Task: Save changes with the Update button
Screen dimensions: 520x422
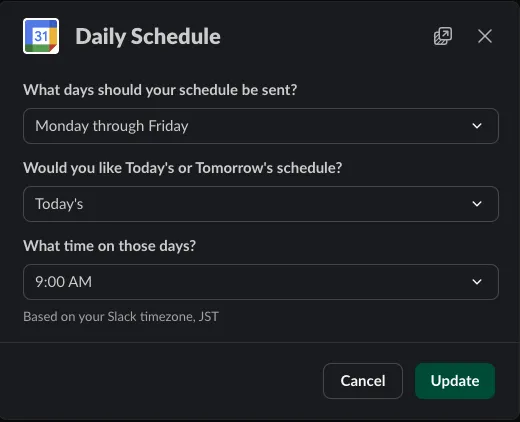Action: [455, 381]
